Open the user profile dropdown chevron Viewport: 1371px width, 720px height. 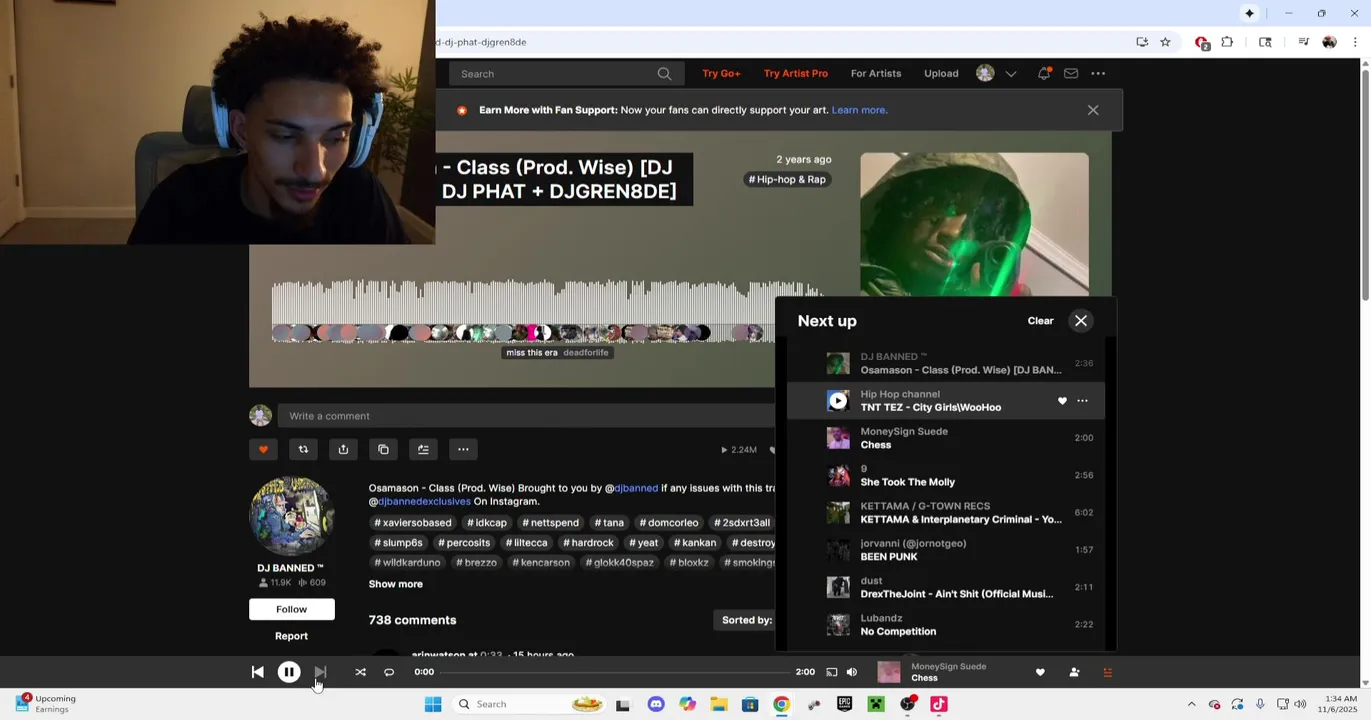tap(1011, 74)
